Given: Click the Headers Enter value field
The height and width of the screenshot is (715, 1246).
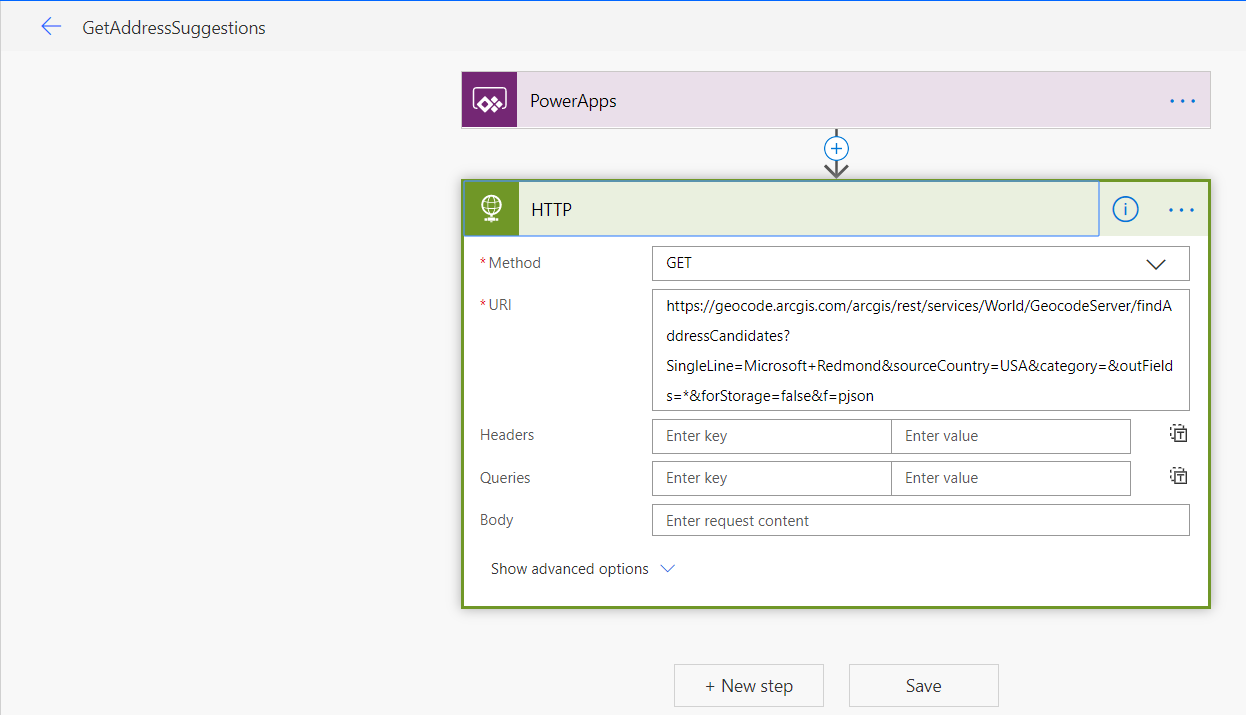Looking at the screenshot, I should (1010, 436).
